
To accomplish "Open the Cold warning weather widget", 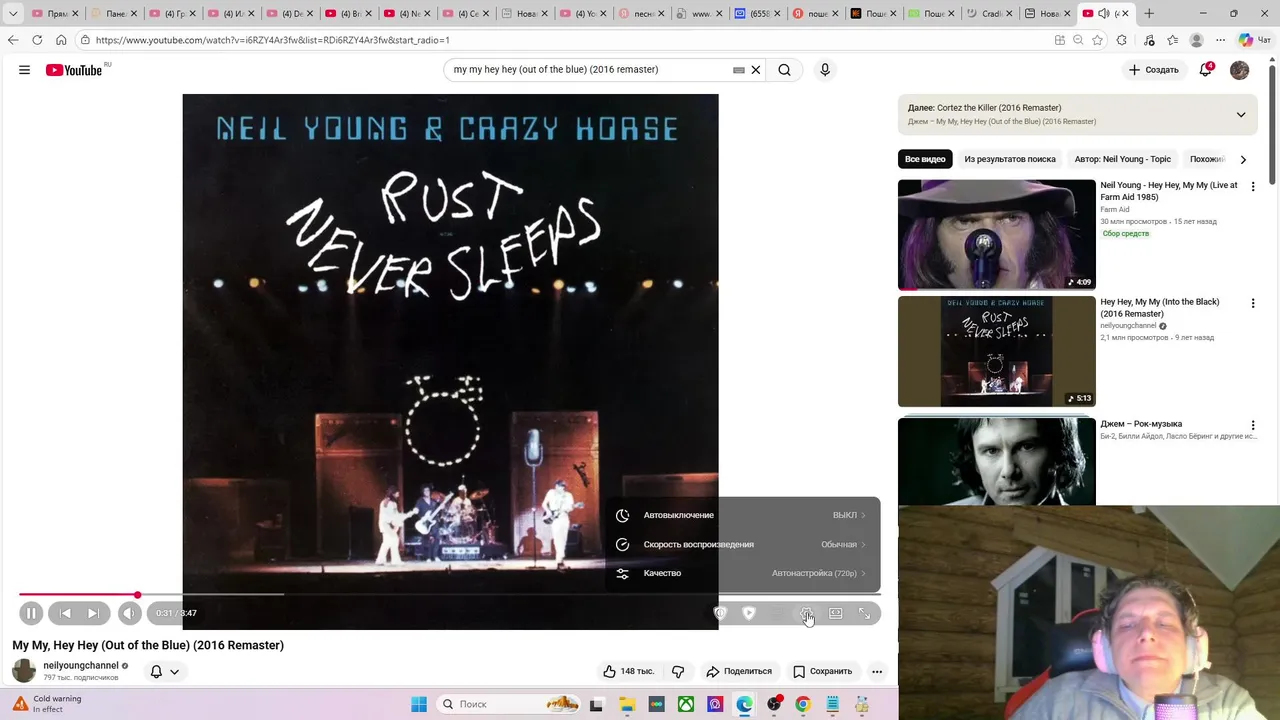I will (x=48, y=704).
